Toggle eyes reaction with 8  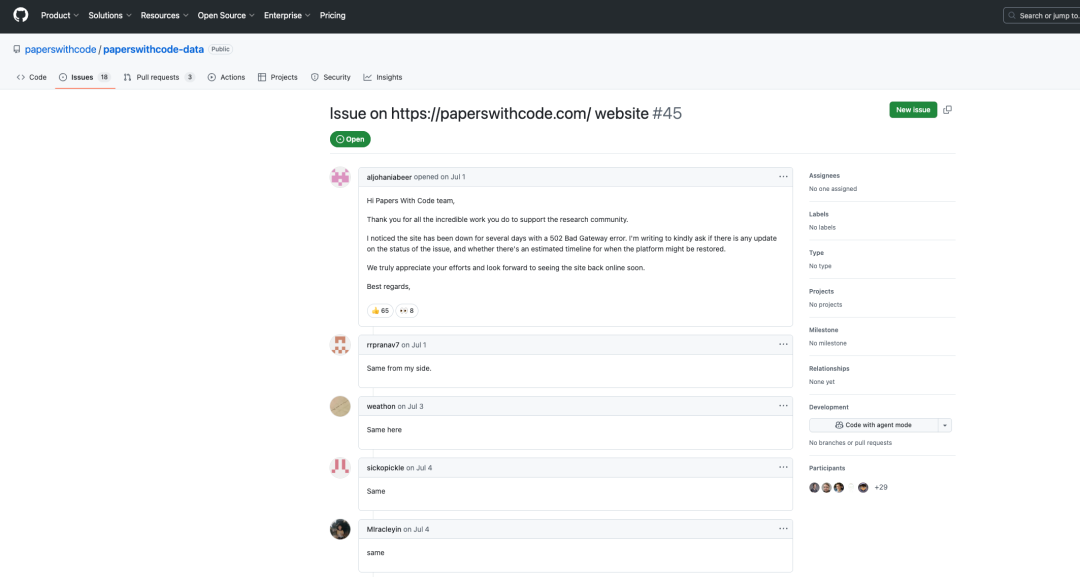pyautogui.click(x=407, y=311)
